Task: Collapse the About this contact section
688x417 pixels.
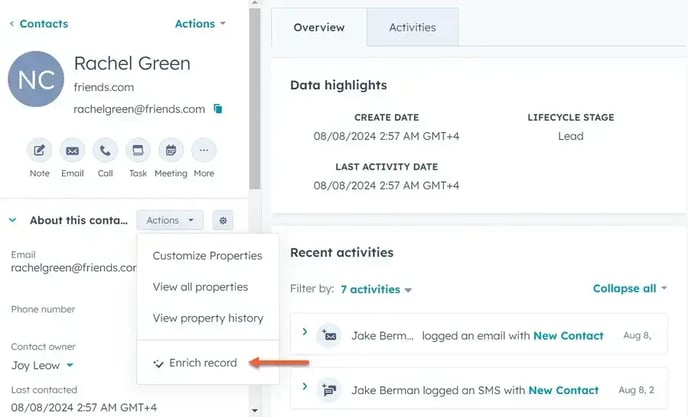Action: [x=13, y=220]
